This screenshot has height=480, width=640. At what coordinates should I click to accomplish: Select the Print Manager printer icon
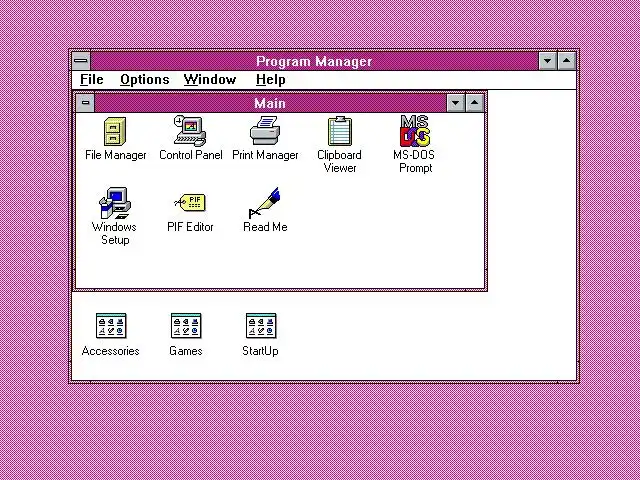[265, 131]
